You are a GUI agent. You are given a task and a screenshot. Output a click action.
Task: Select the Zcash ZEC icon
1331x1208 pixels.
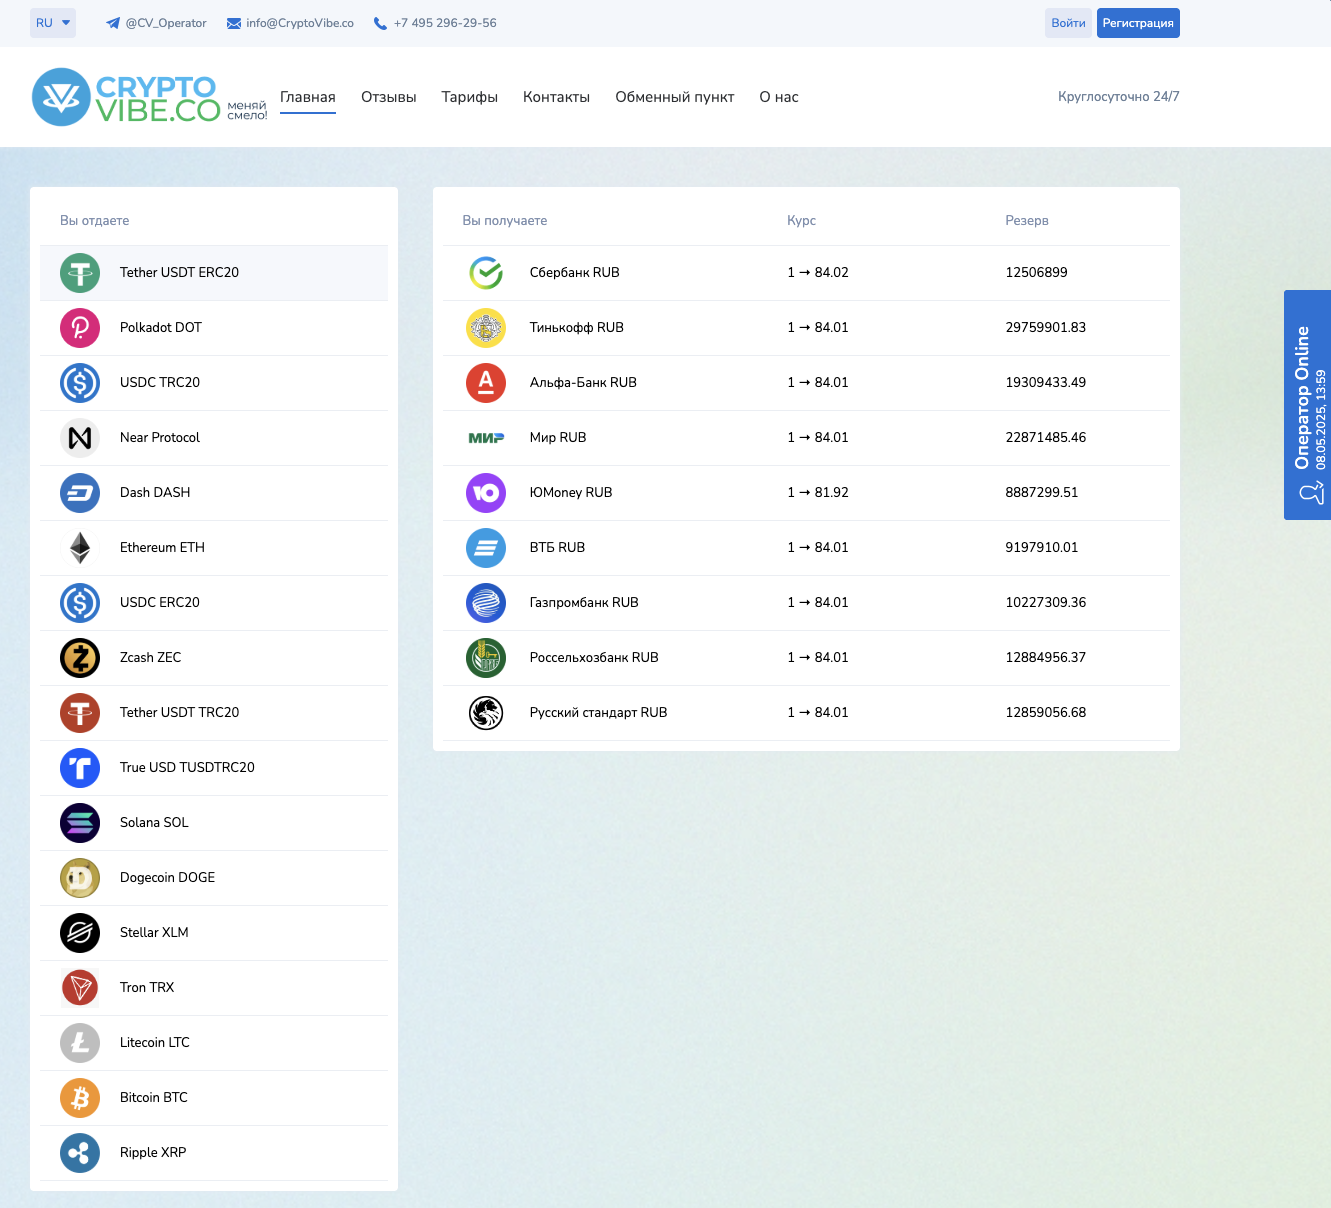80,658
